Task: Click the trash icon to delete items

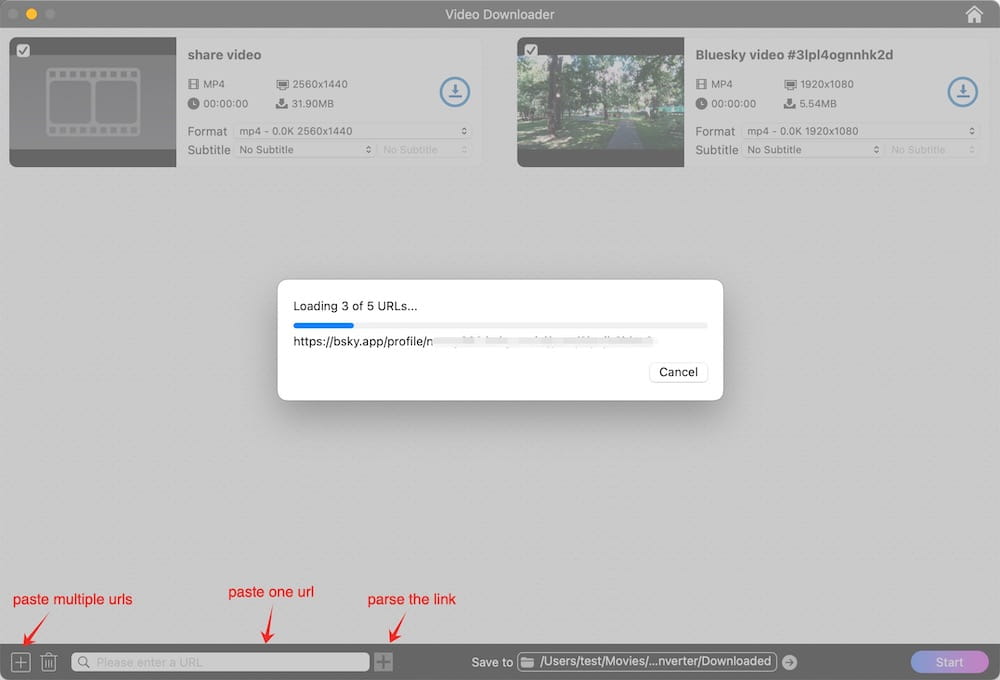Action: click(48, 662)
